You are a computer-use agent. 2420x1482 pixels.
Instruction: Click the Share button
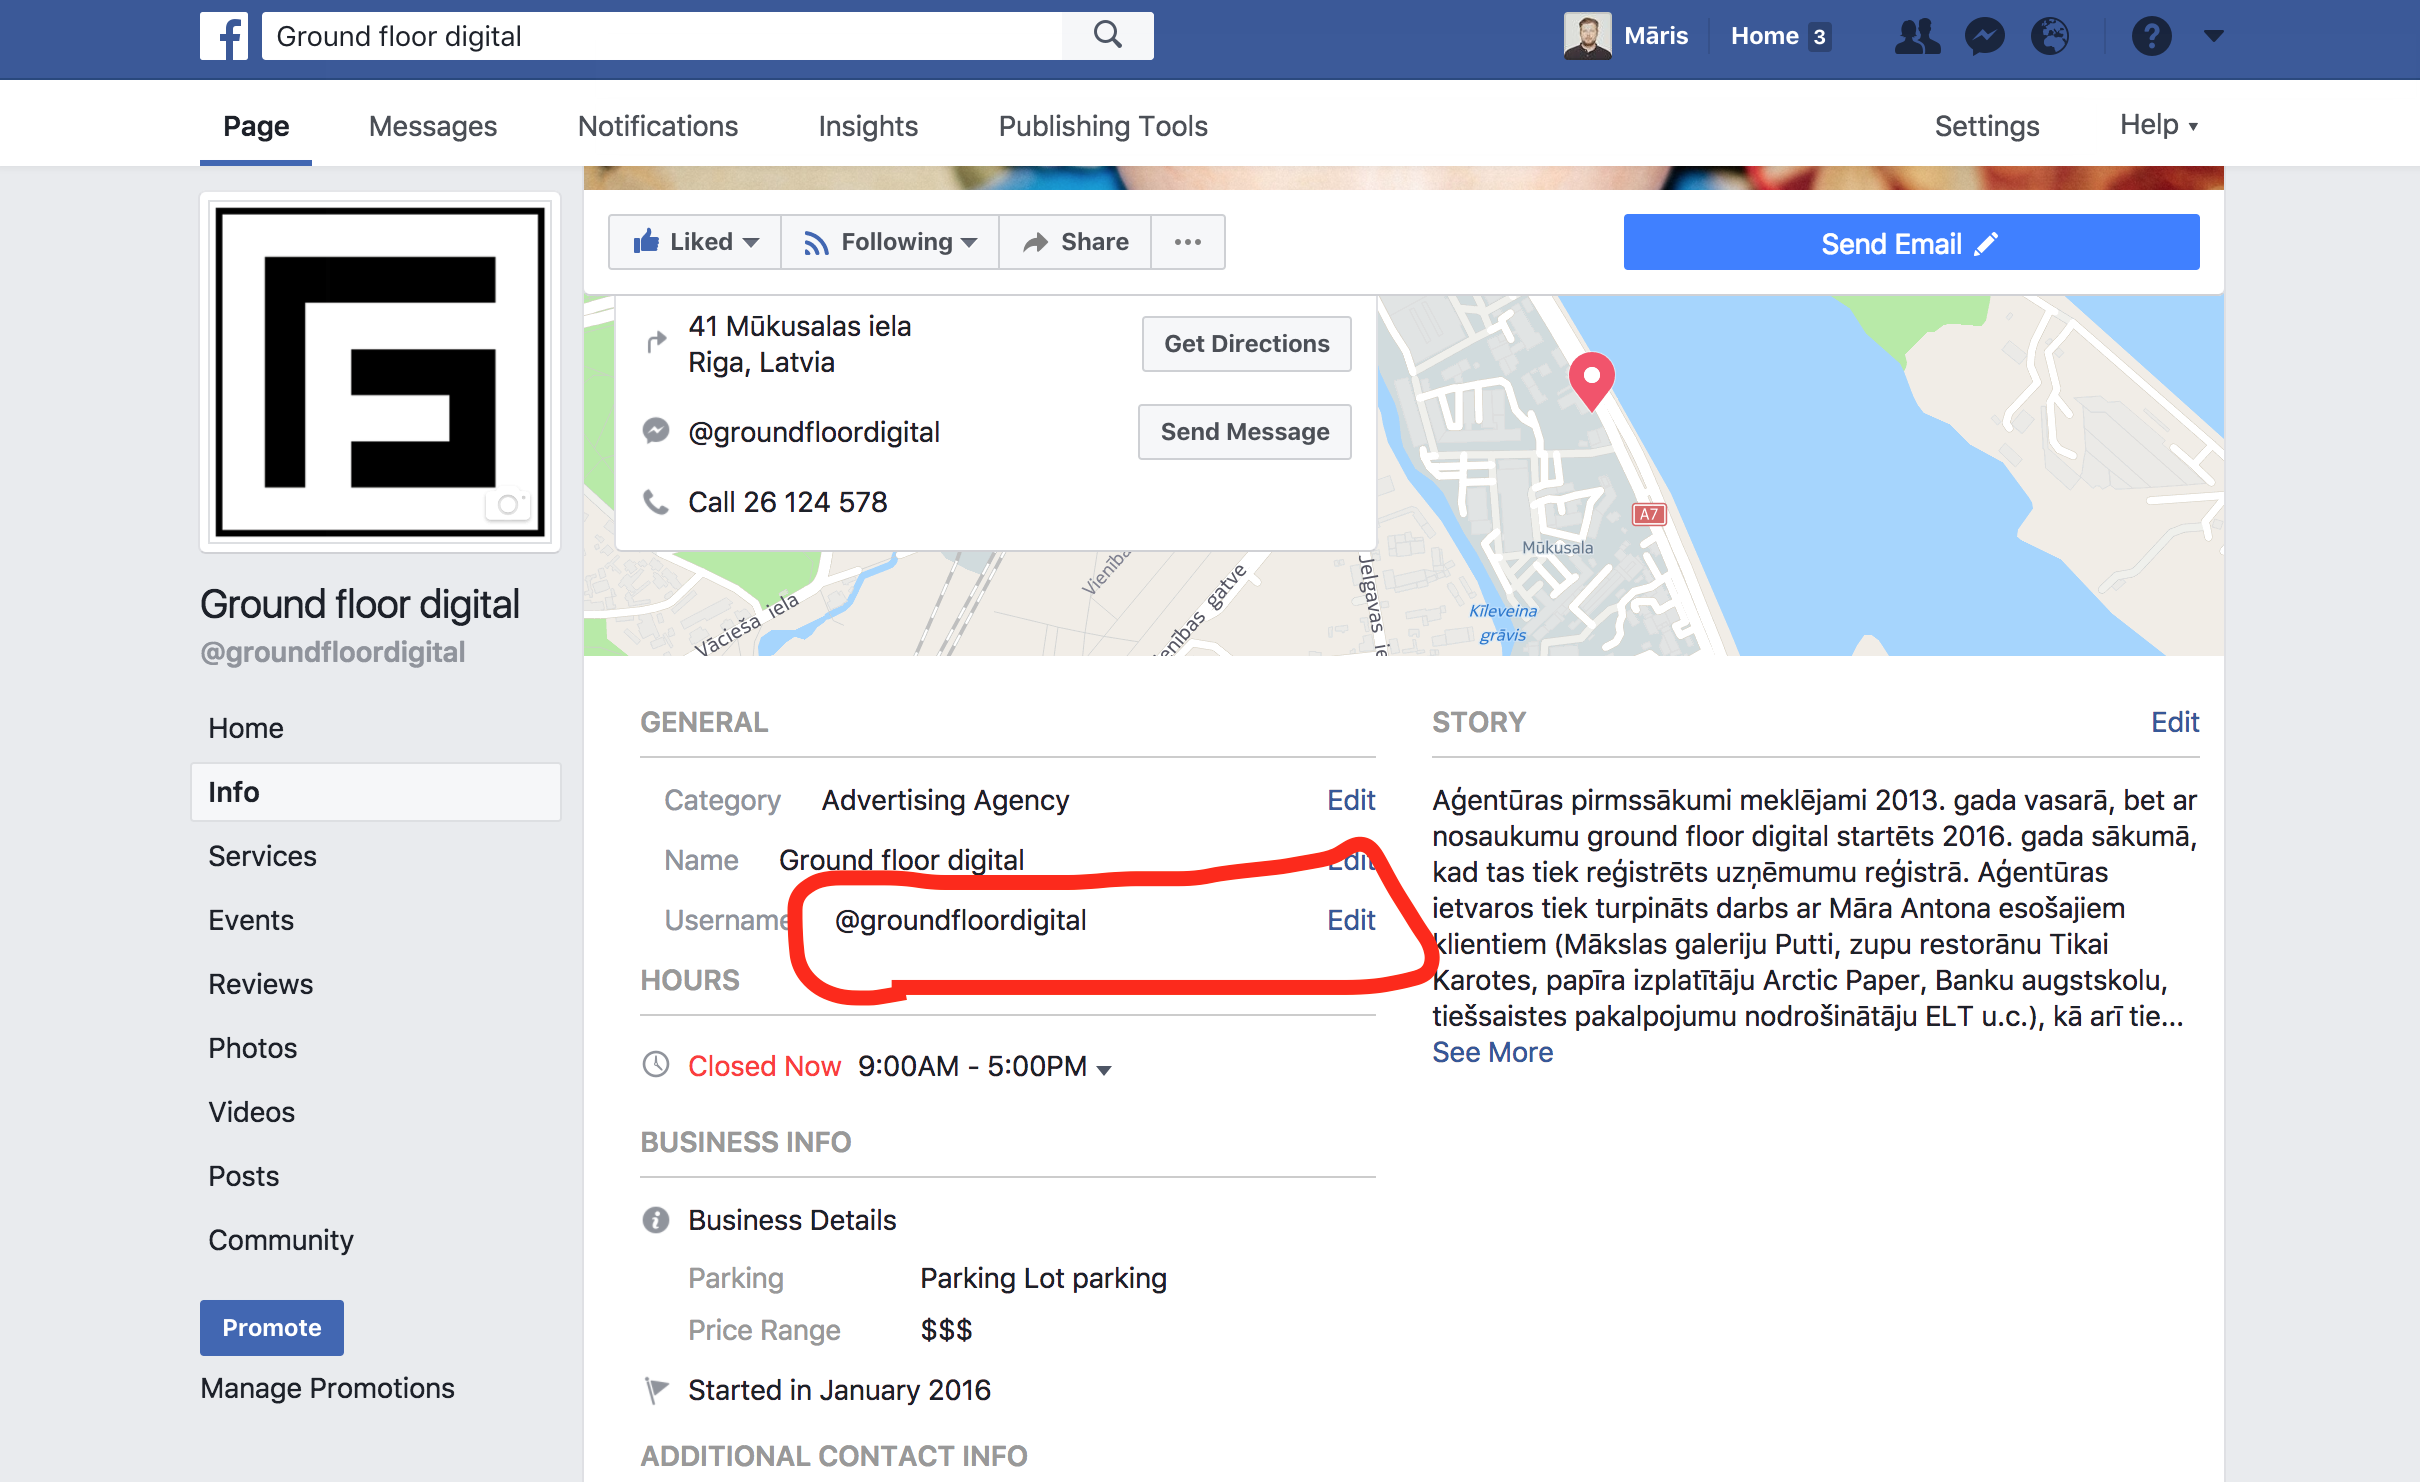1075,242
